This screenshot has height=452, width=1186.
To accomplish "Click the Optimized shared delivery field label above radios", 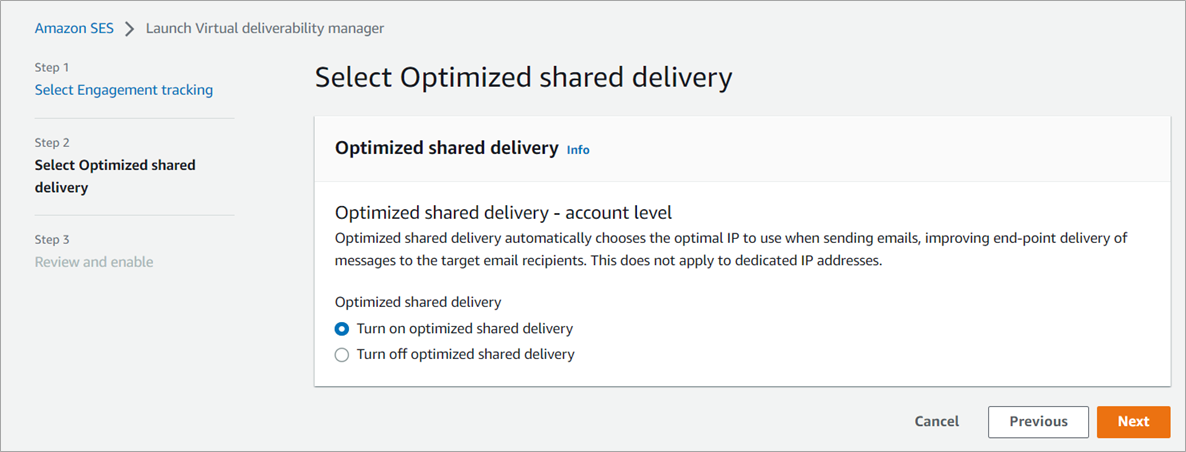I will click(x=418, y=301).
